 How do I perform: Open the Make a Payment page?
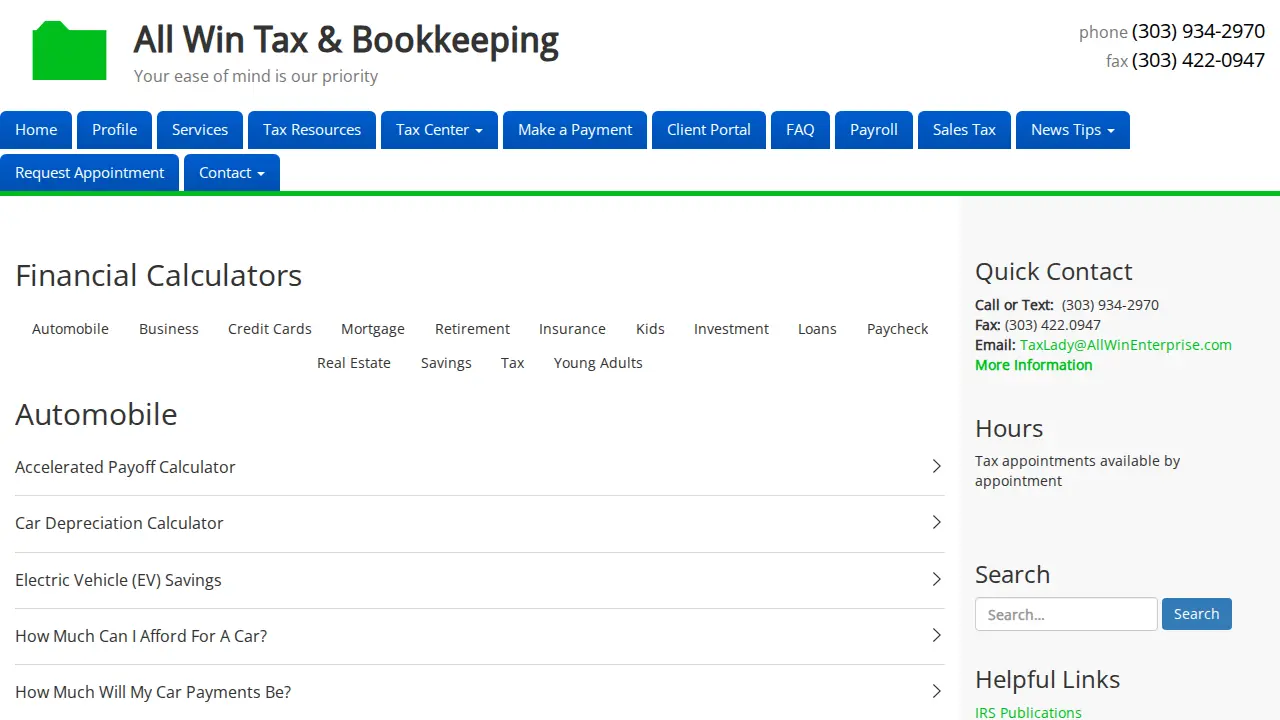(x=575, y=130)
